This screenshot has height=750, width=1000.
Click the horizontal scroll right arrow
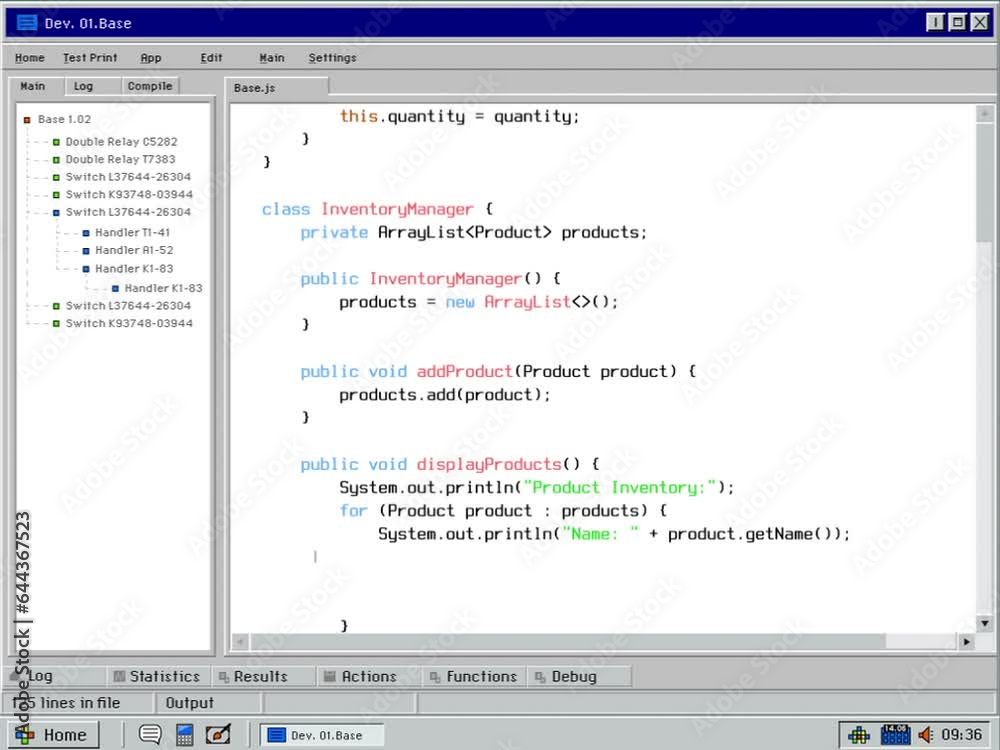pos(966,642)
